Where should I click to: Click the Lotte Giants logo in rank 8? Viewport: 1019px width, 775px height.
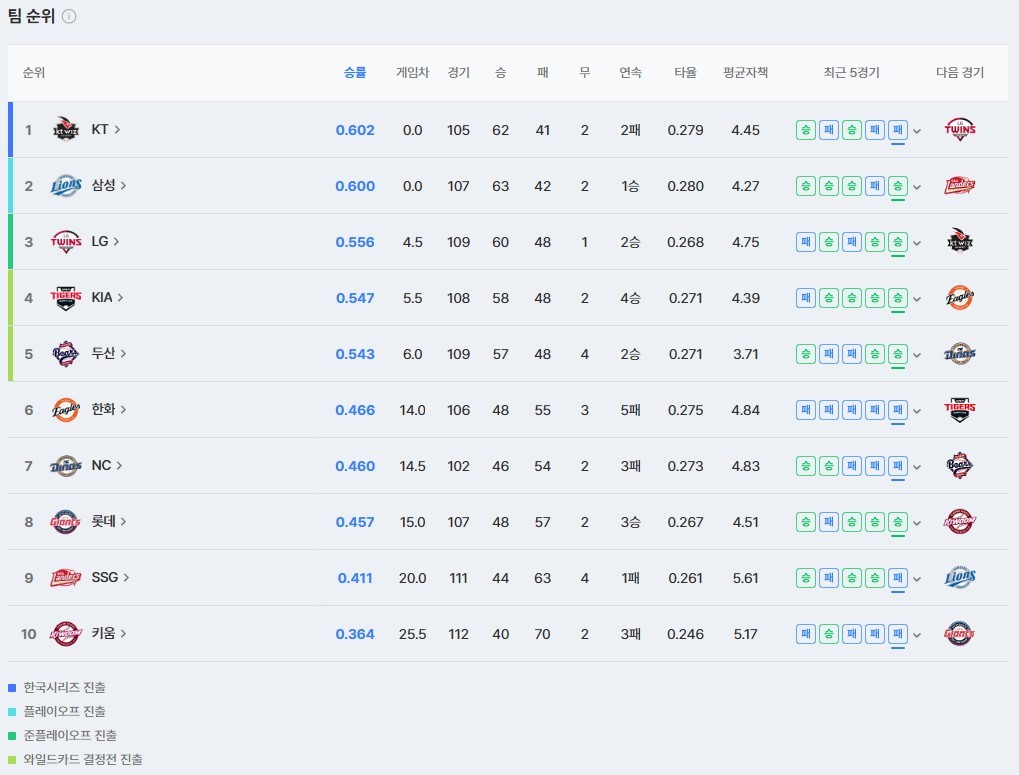point(66,522)
